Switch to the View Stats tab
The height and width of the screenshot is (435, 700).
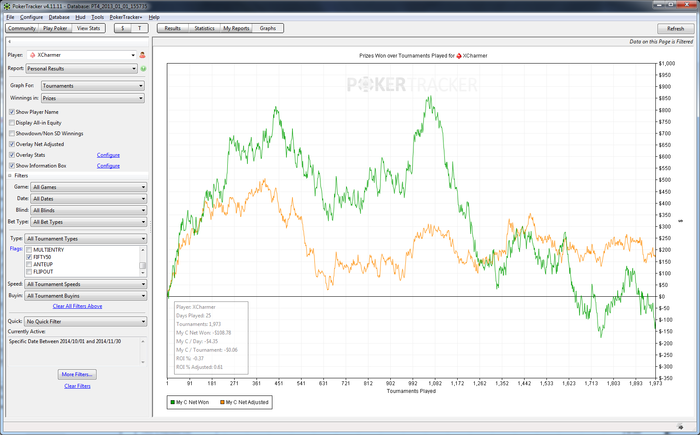point(88,28)
